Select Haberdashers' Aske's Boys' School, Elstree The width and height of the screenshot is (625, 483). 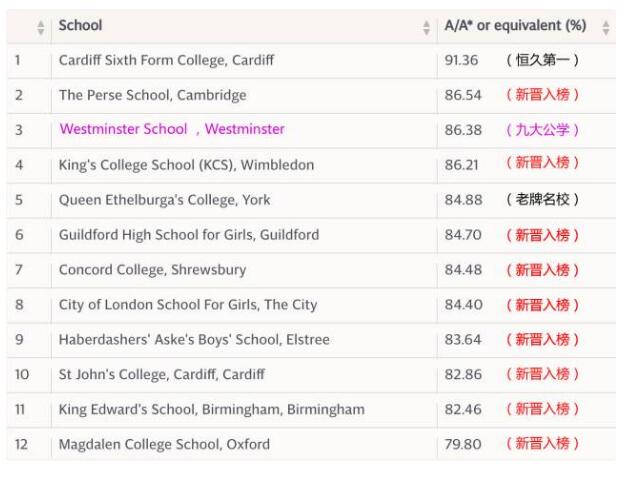point(194,340)
